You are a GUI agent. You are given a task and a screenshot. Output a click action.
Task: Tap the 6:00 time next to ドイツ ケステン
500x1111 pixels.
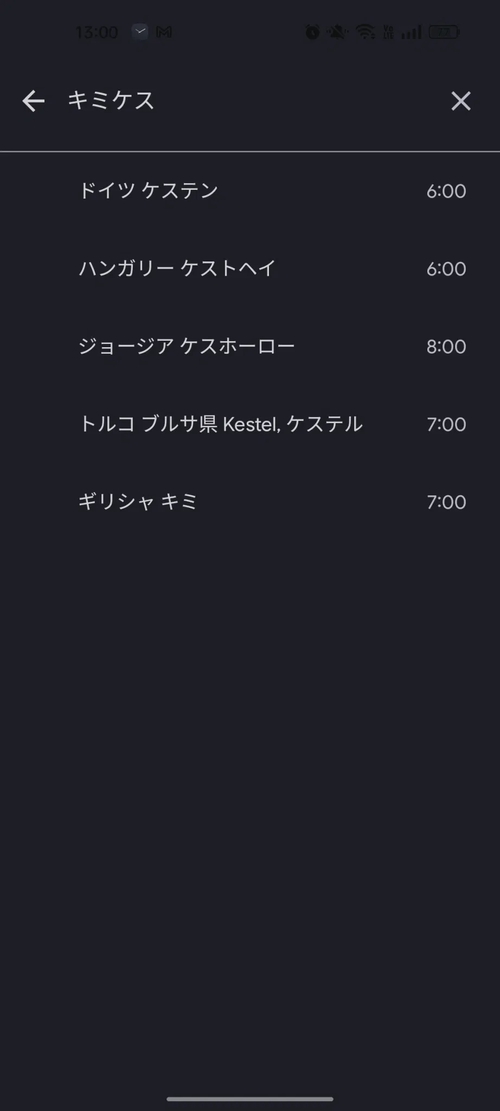tap(446, 191)
